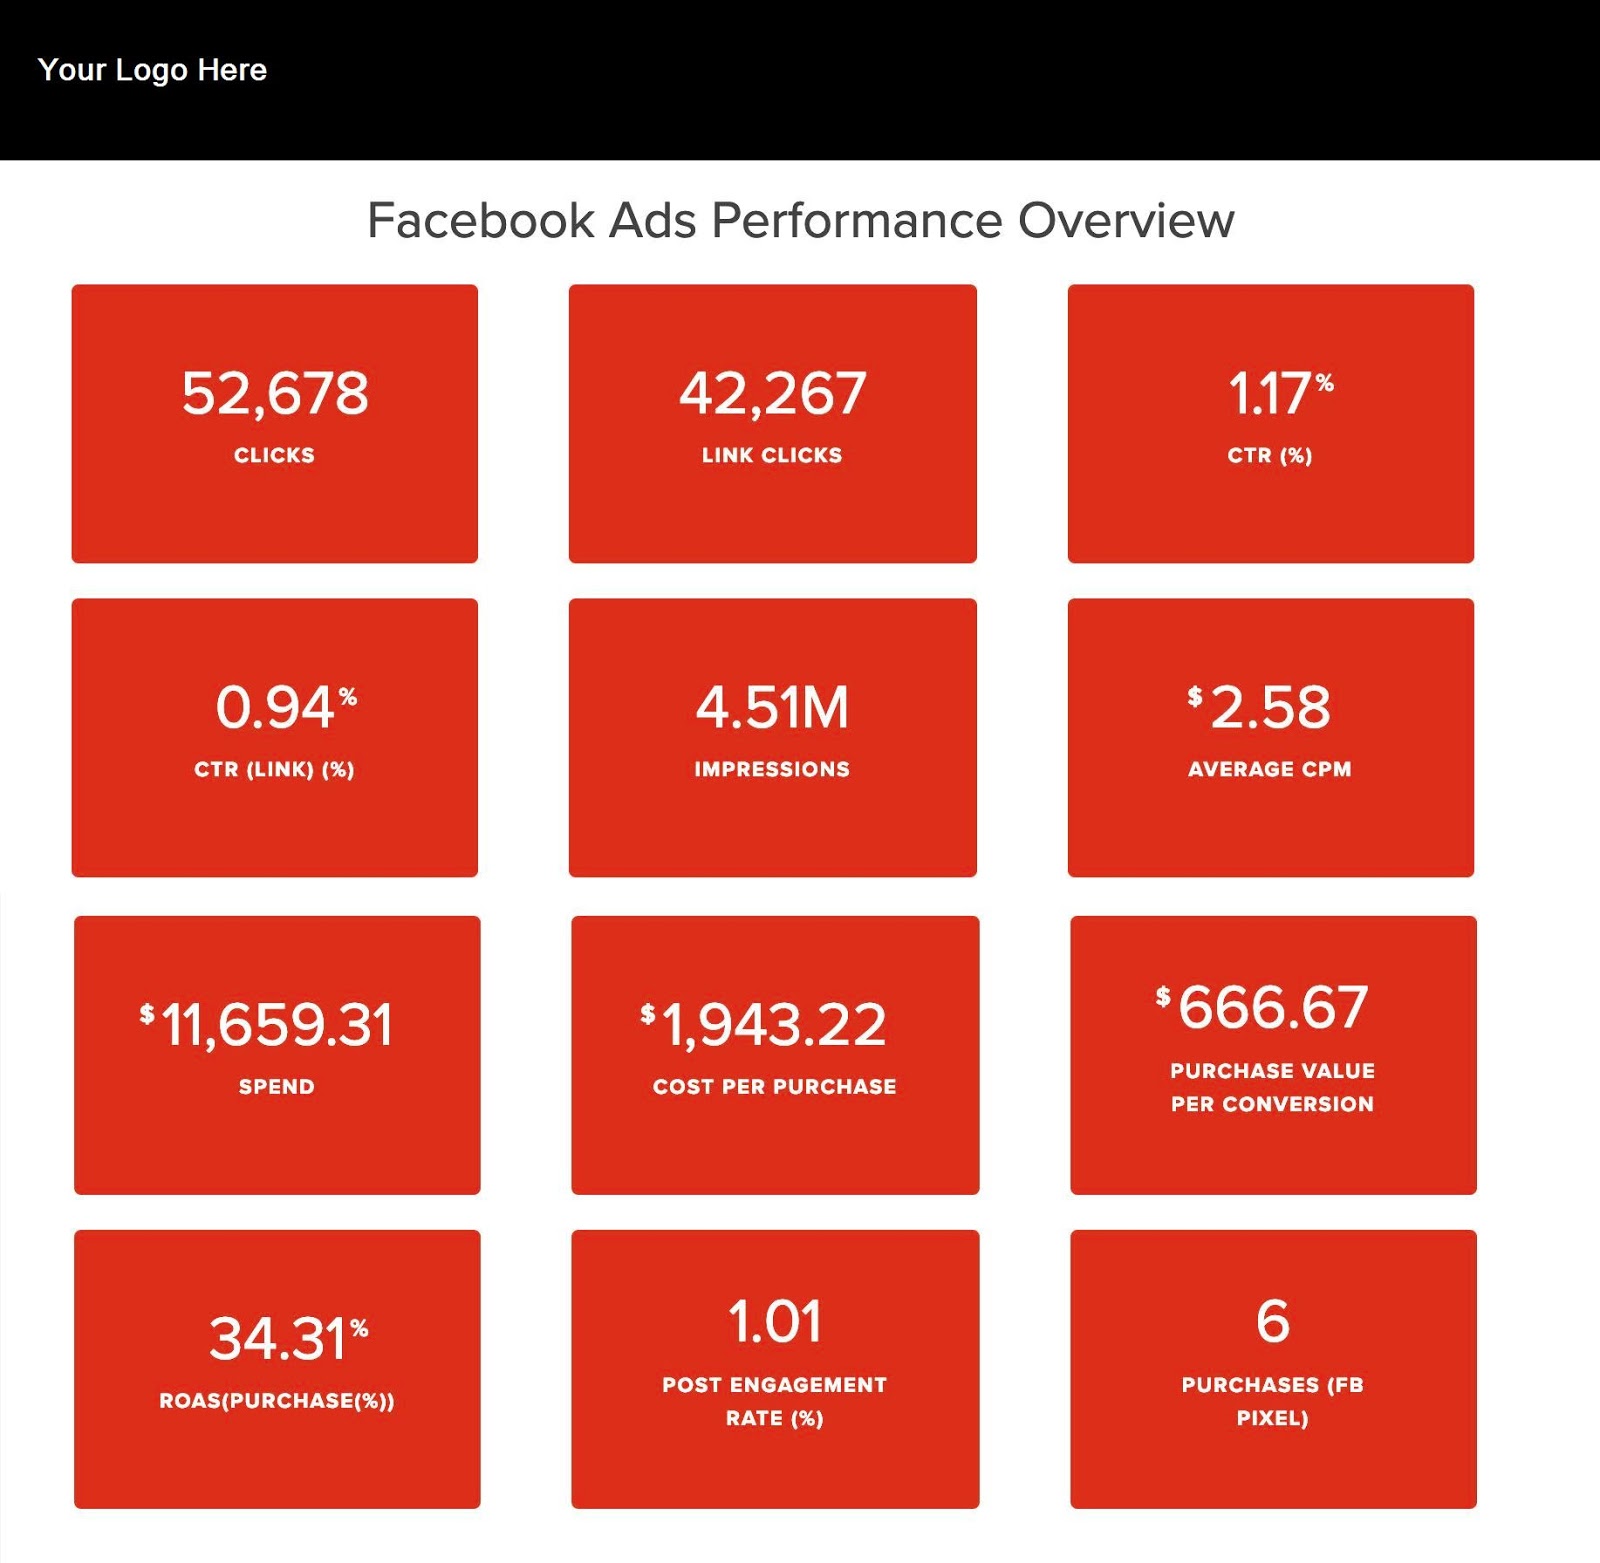This screenshot has height=1563, width=1600.
Task: Click the CTR (Link) (%) card
Action: [274, 736]
